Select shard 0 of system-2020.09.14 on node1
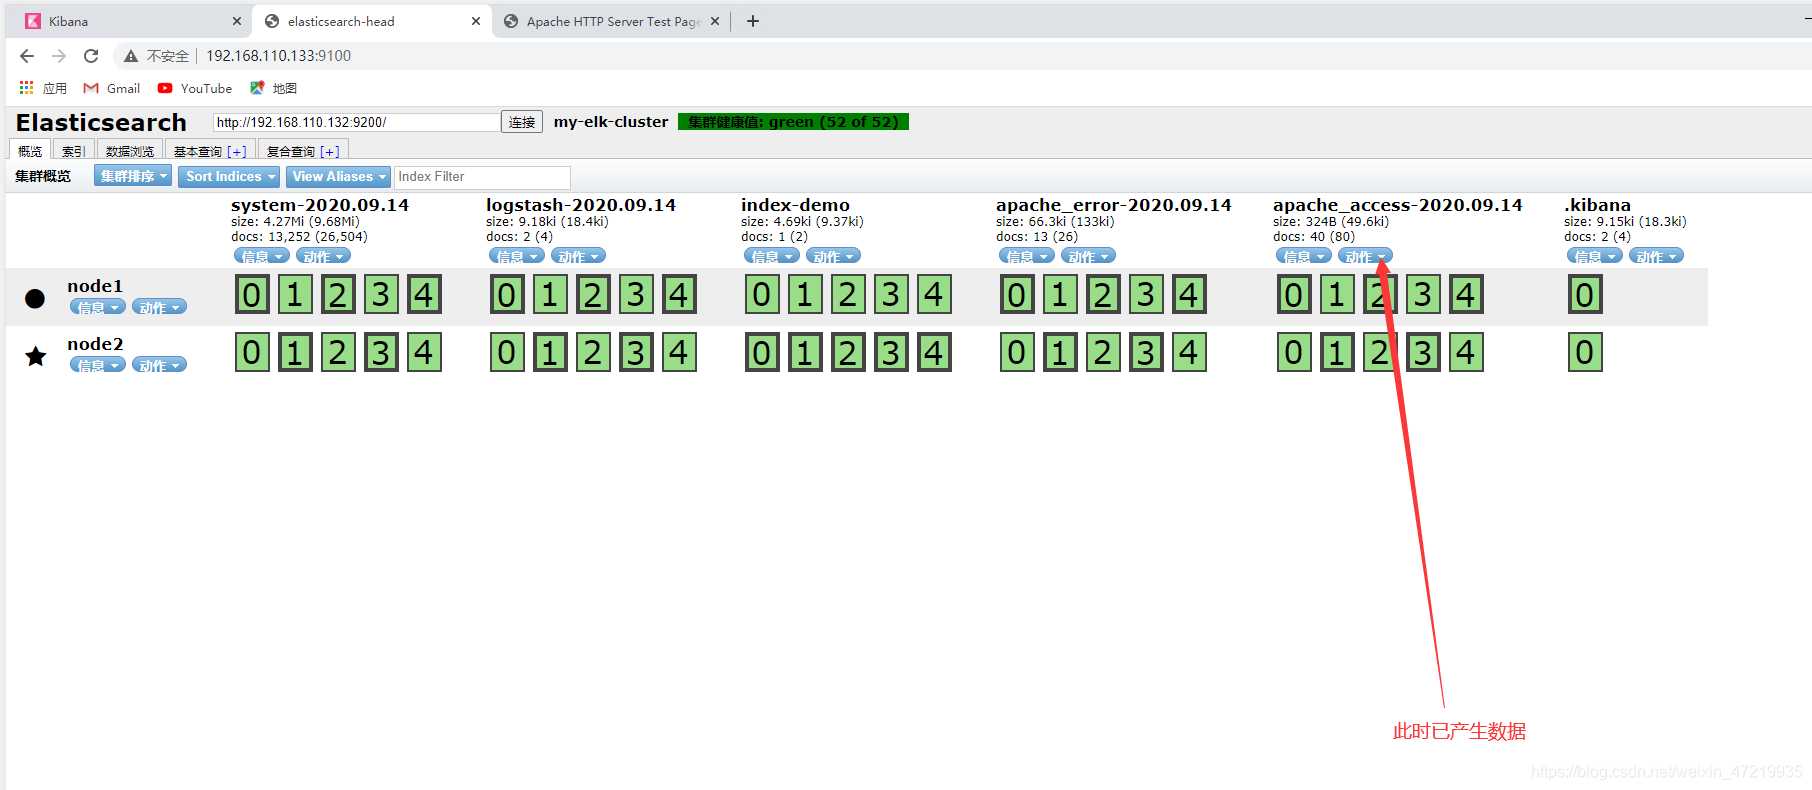The height and width of the screenshot is (790, 1812). (252, 295)
